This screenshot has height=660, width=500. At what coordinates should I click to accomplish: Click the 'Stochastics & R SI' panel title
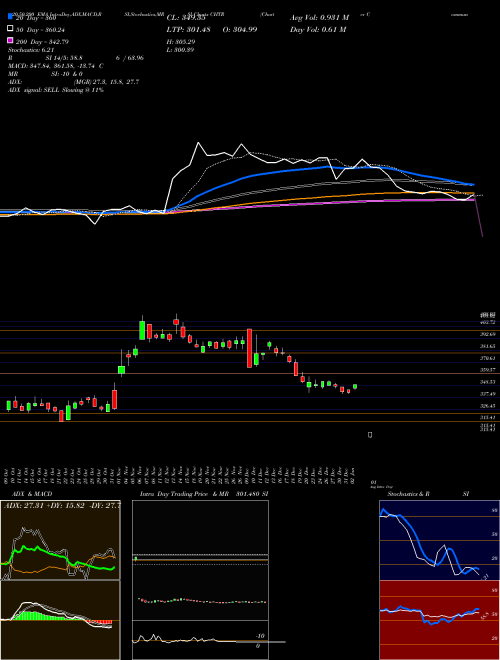428,494
